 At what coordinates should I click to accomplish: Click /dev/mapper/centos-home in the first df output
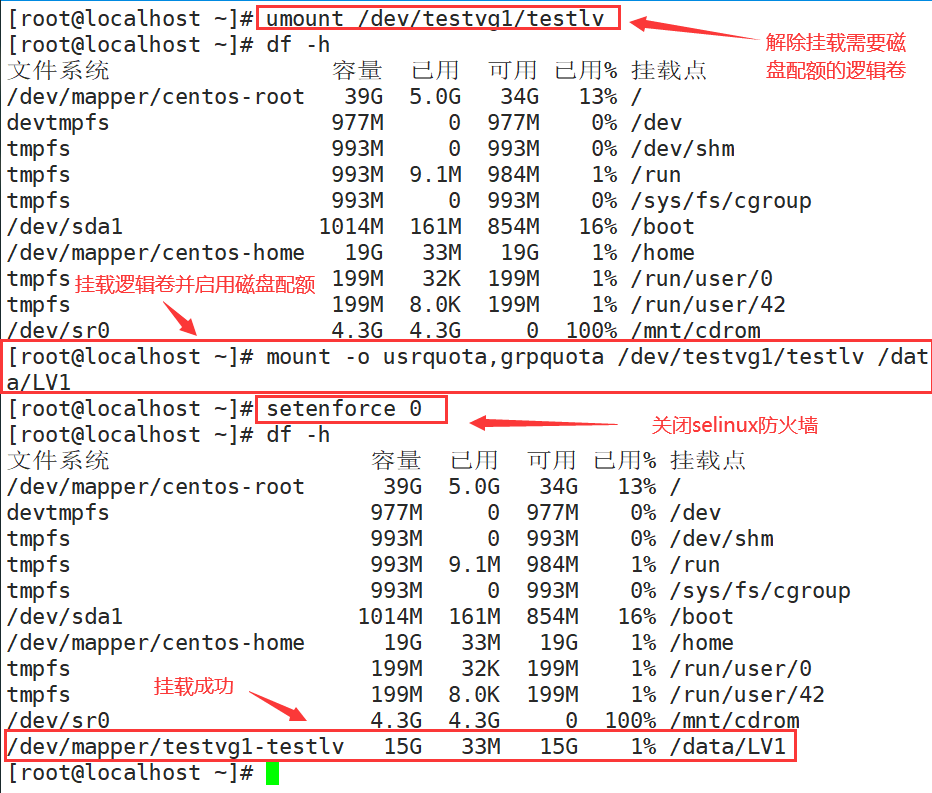[x=156, y=253]
